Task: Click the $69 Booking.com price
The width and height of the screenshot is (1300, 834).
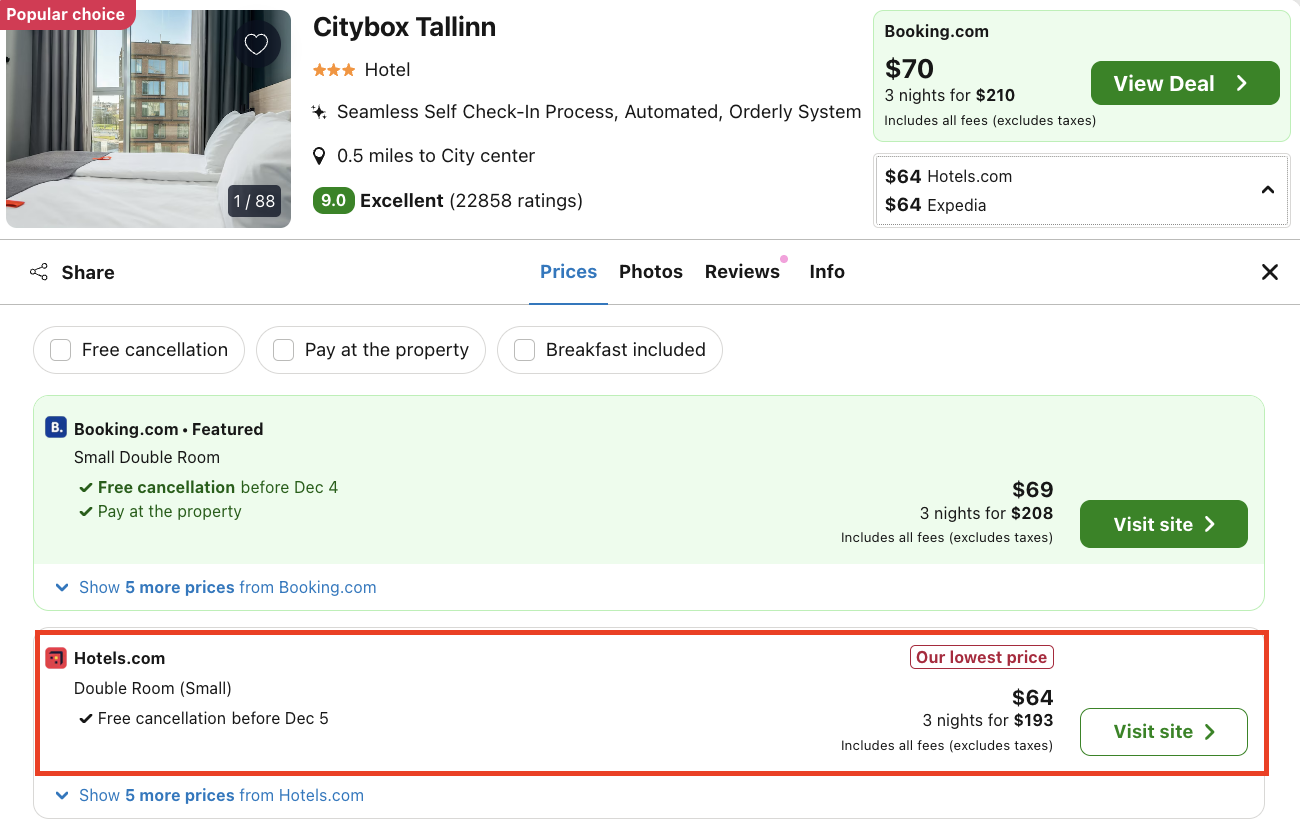Action: coord(1033,490)
